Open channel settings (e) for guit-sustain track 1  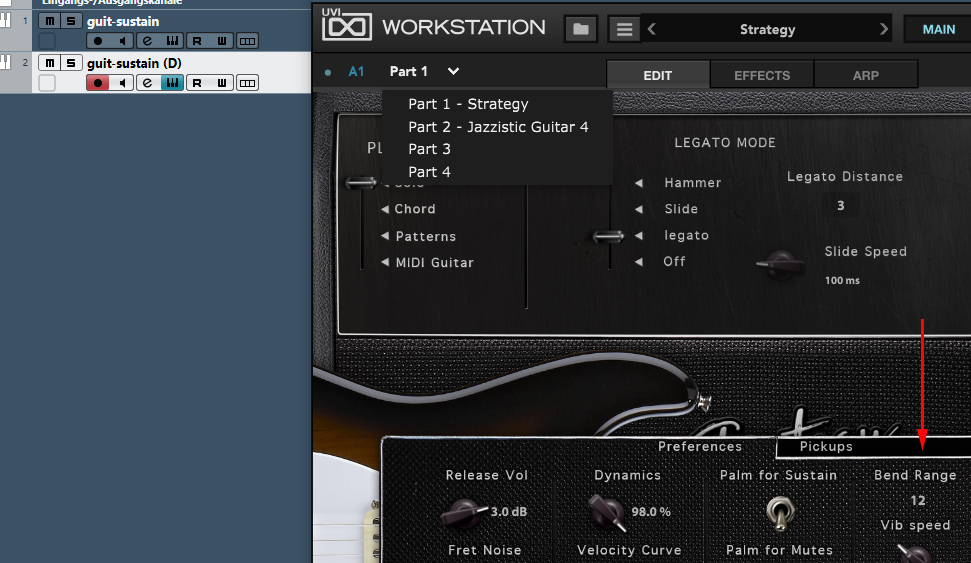[x=147, y=41]
